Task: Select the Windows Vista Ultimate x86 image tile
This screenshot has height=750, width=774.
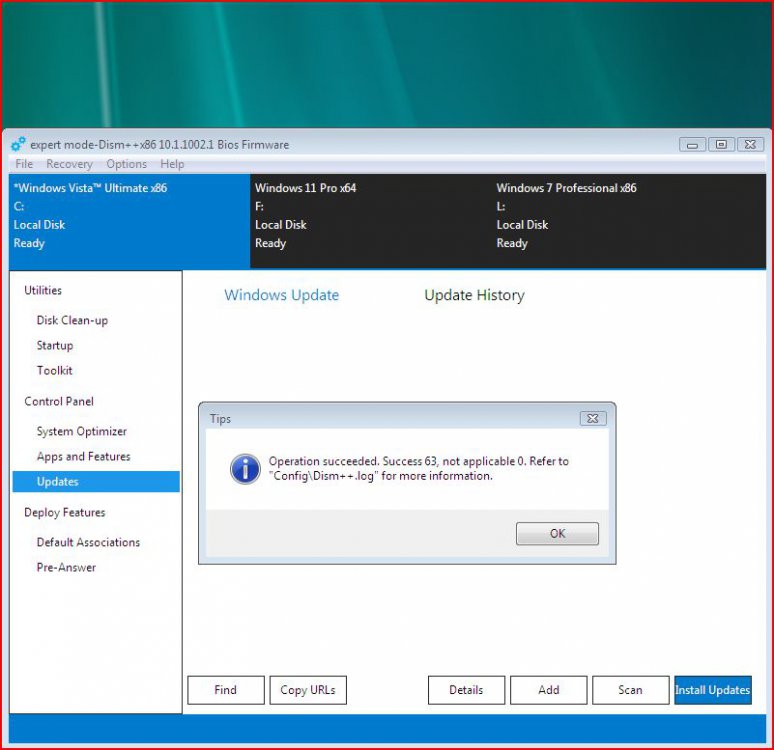Action: pyautogui.click(x=129, y=221)
